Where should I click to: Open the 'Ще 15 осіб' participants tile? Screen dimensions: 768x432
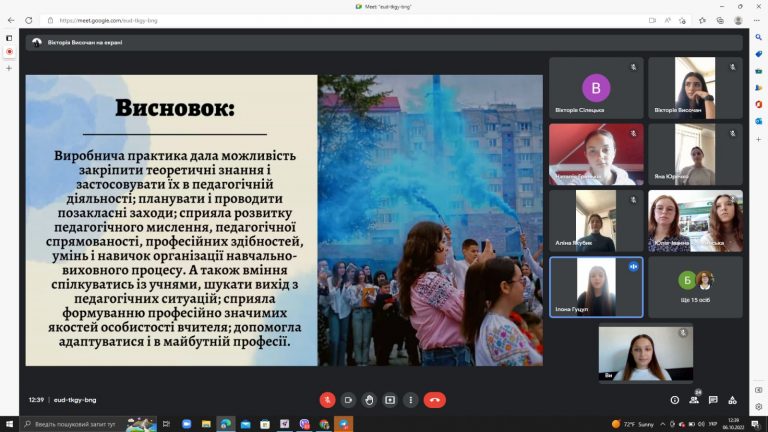coord(696,287)
